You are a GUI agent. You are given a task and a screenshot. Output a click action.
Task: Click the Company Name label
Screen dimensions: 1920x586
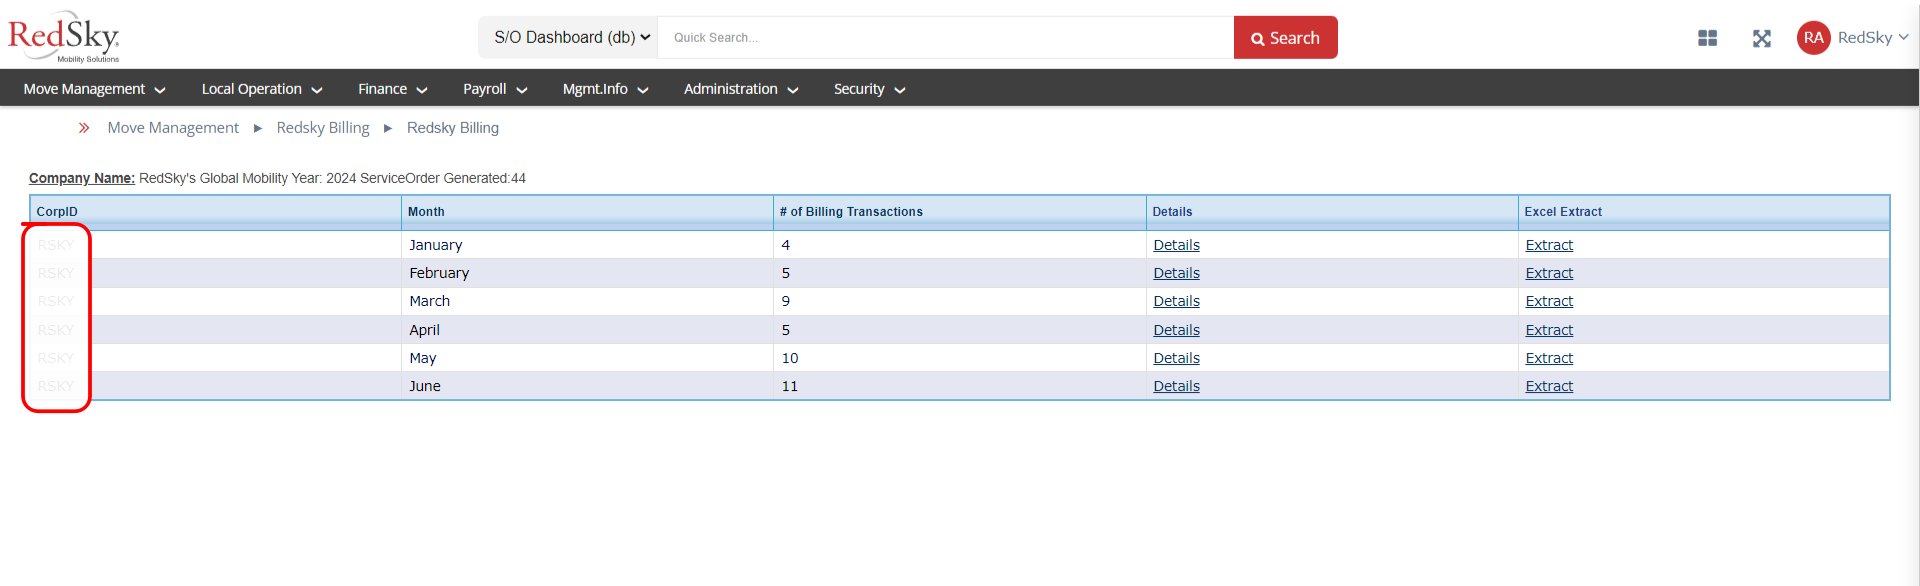pos(82,178)
